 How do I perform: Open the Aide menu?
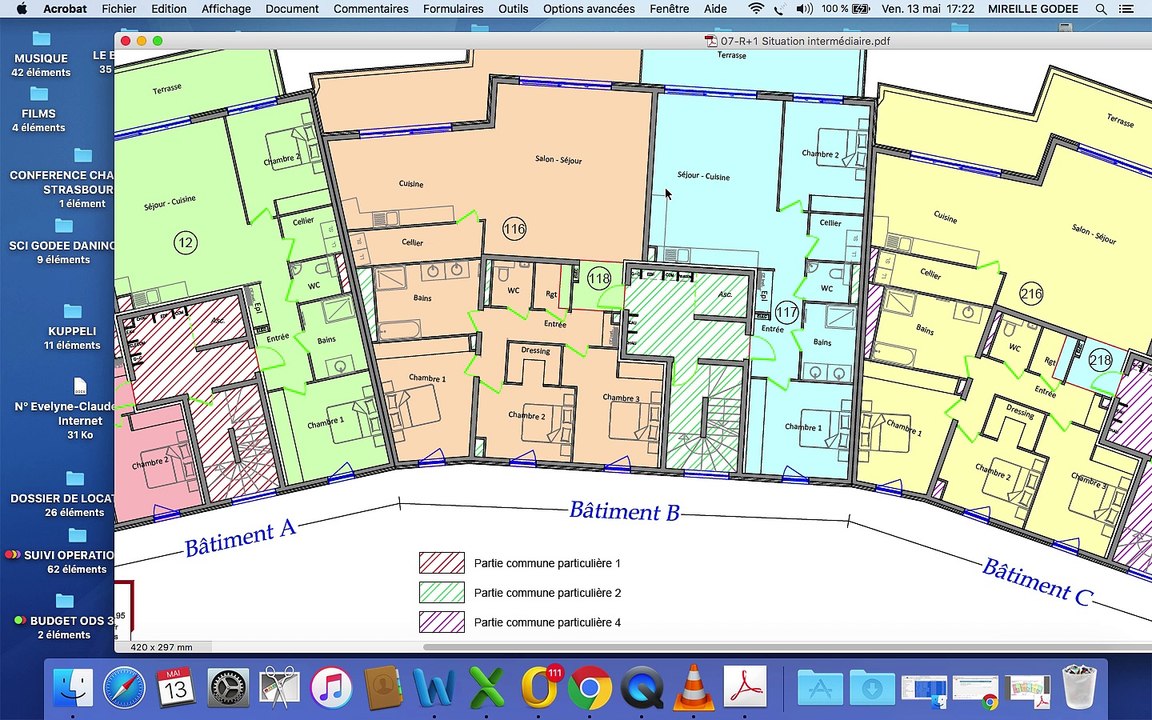715,9
